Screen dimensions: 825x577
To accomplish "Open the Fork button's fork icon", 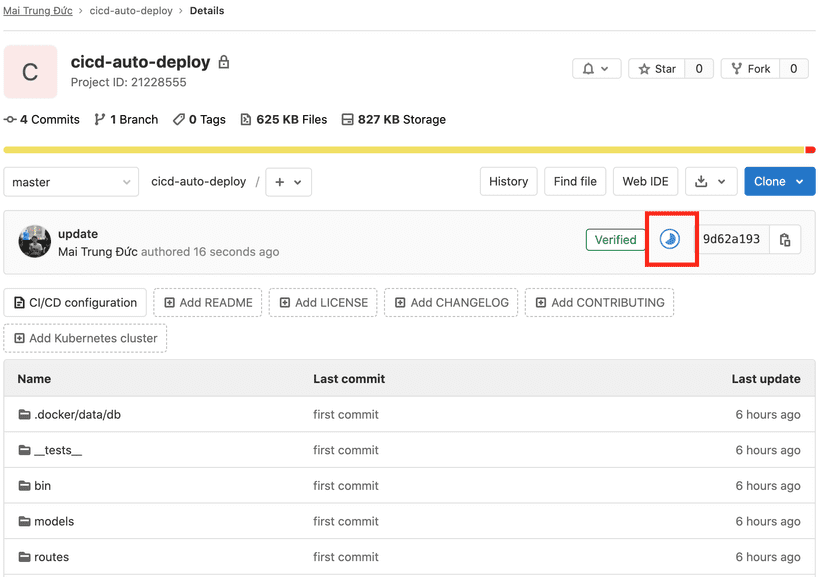I will pos(735,68).
